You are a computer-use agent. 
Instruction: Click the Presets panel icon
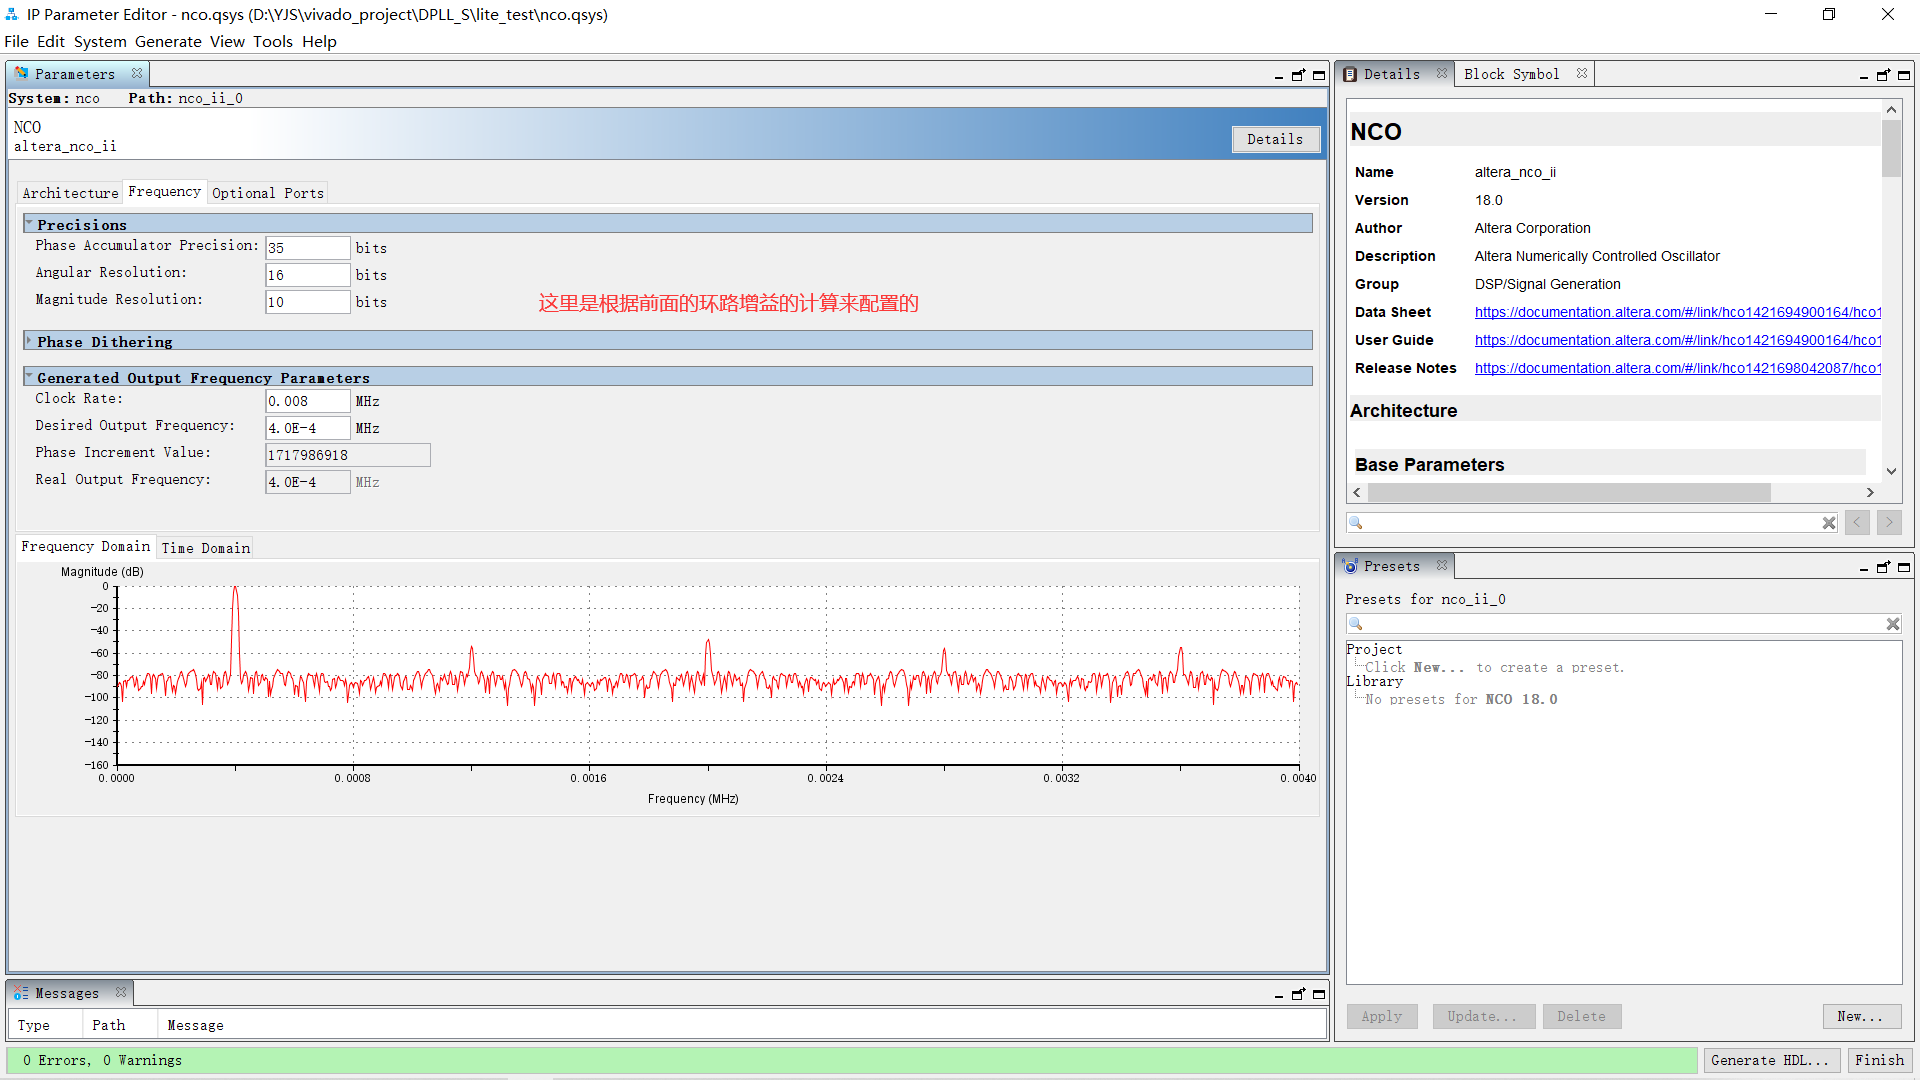(x=1352, y=566)
